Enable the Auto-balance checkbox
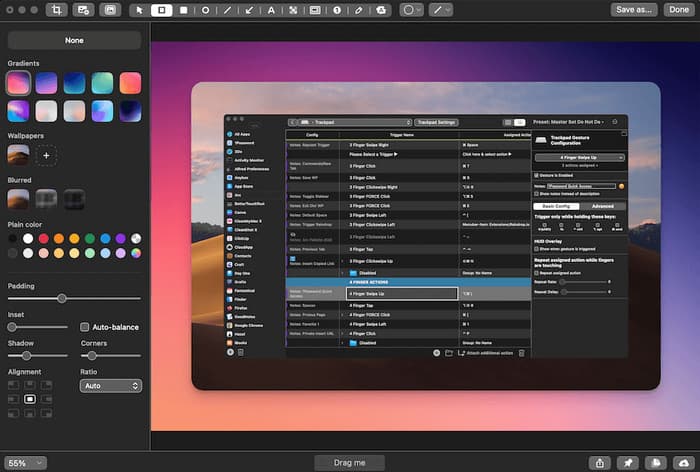Image resolution: width=700 pixels, height=472 pixels. [85, 327]
